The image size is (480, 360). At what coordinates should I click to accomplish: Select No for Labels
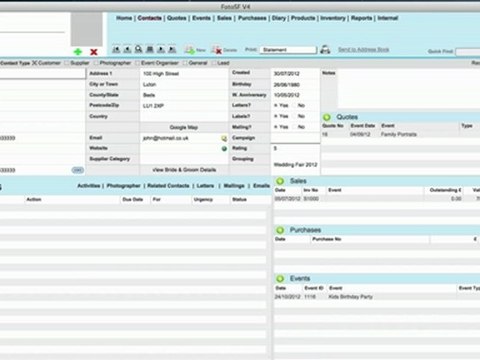point(295,116)
